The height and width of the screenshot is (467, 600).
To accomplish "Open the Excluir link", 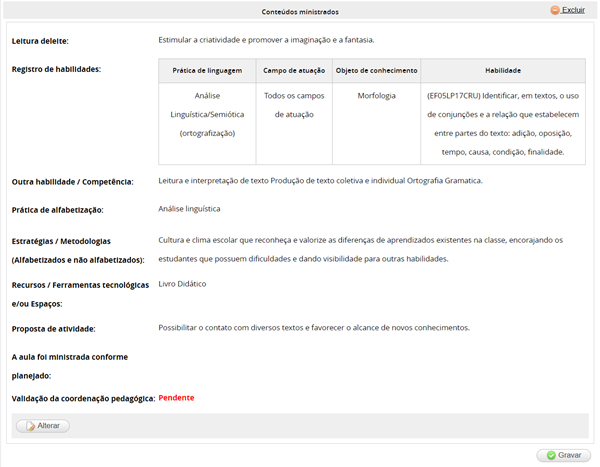I will click(573, 10).
